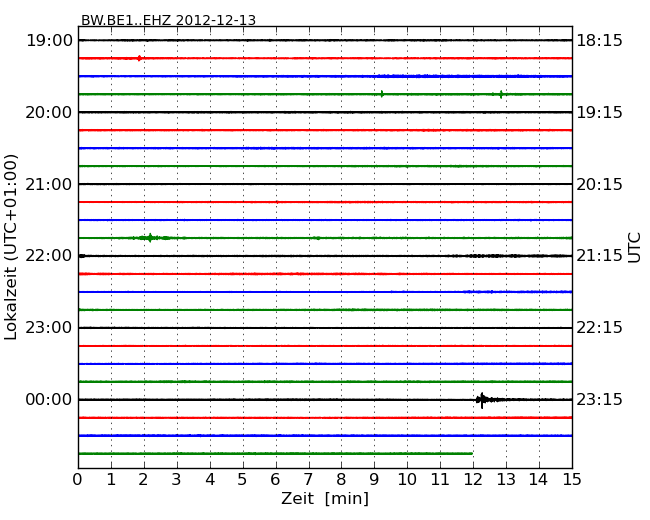Select the 22:00 local time label
Screen dimensions: 650x520
pyautogui.click(x=49, y=256)
